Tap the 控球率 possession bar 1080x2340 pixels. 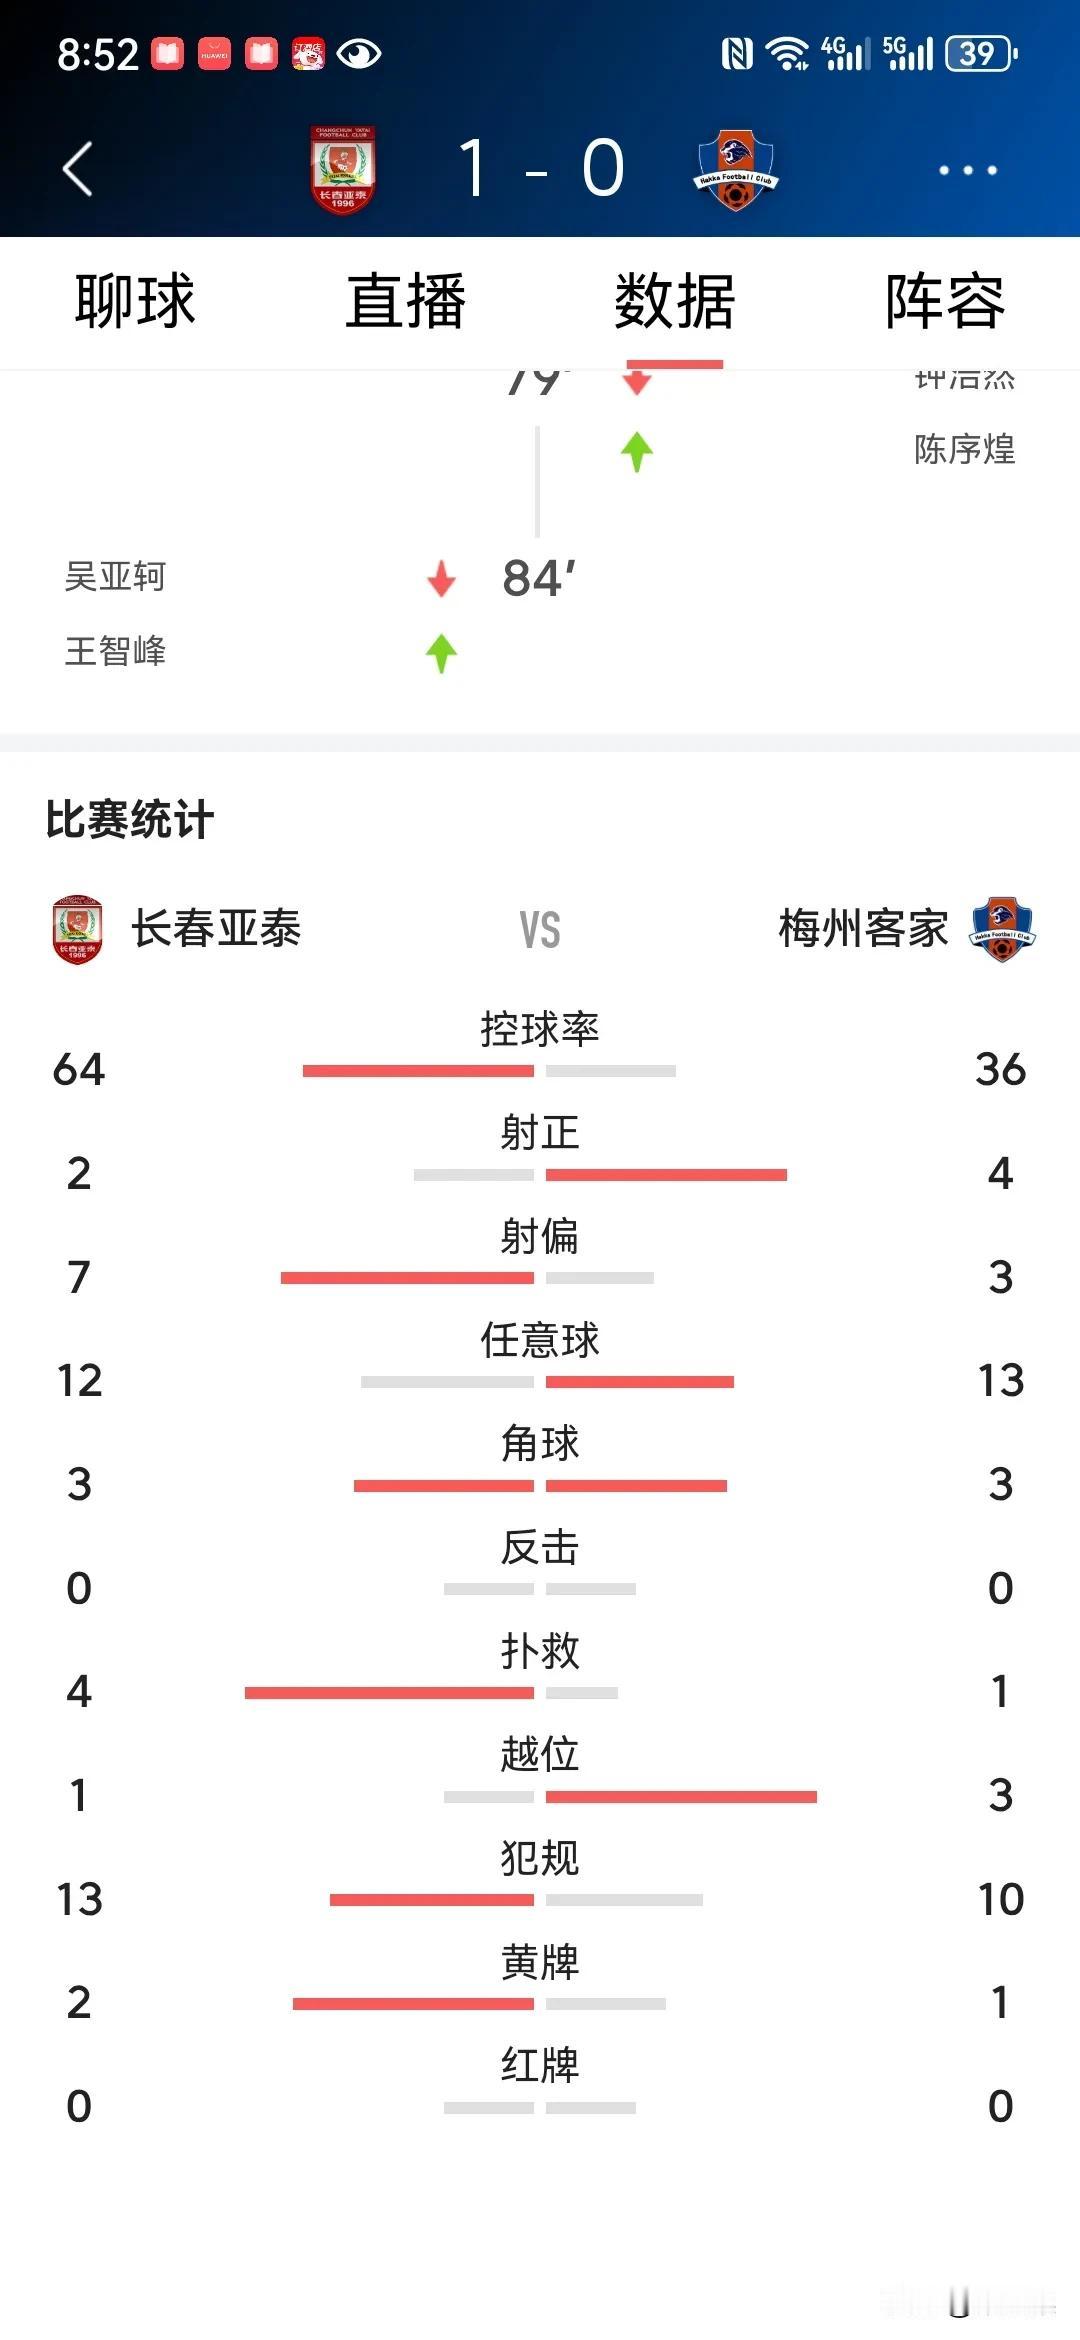489,1071
